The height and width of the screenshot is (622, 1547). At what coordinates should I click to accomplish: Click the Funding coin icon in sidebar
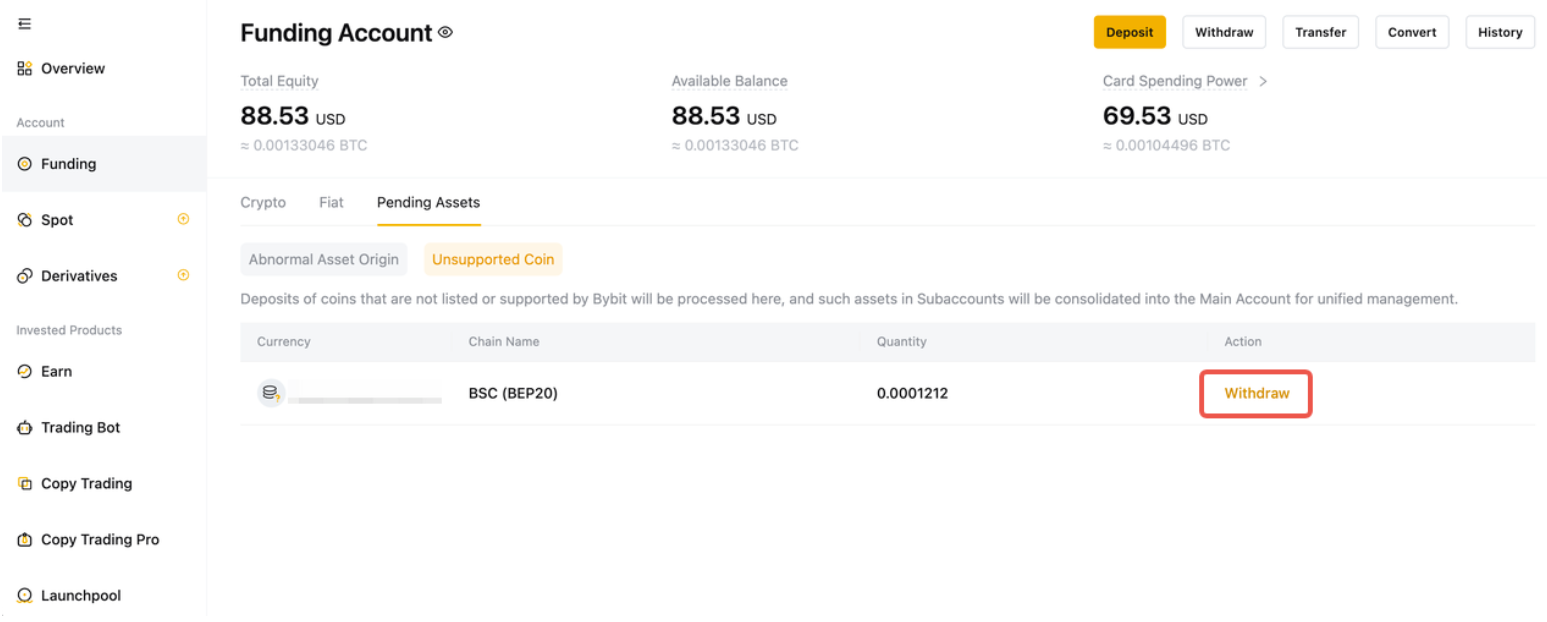pos(25,164)
